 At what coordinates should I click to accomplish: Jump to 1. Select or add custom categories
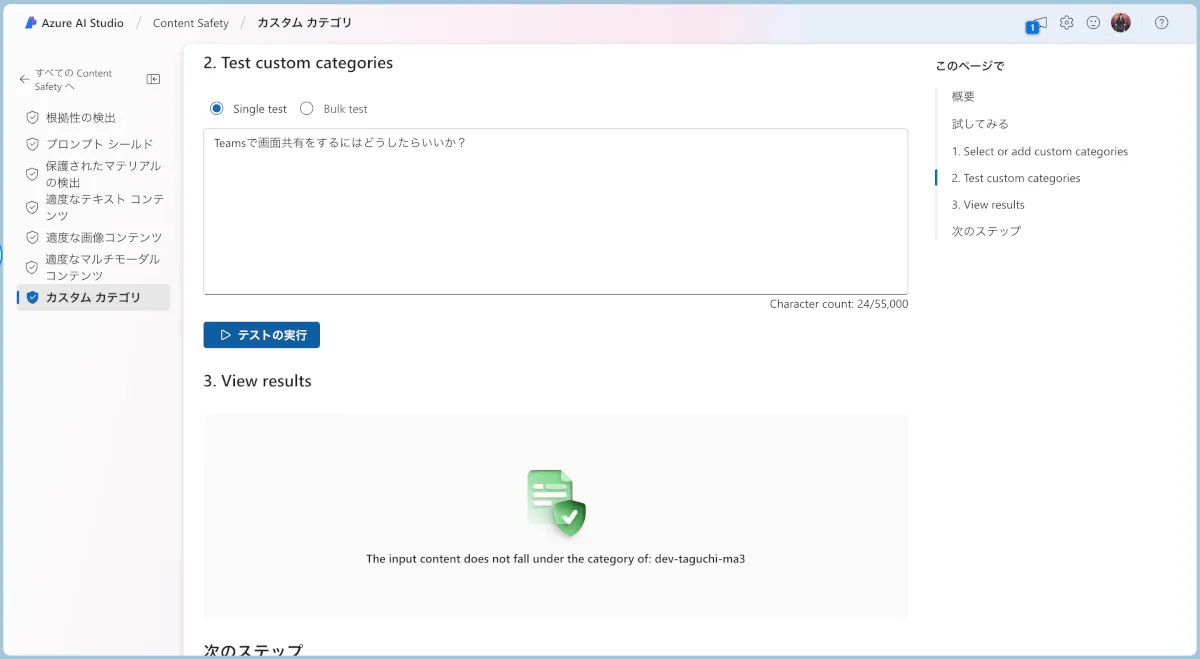(1040, 151)
